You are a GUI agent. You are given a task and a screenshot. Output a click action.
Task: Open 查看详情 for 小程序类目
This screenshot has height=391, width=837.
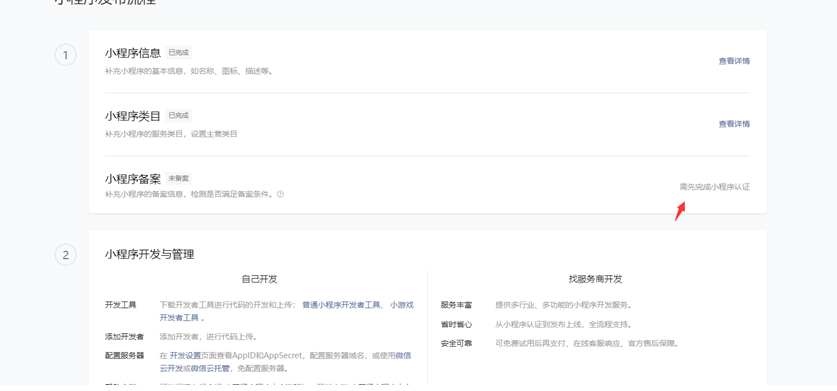(734, 124)
